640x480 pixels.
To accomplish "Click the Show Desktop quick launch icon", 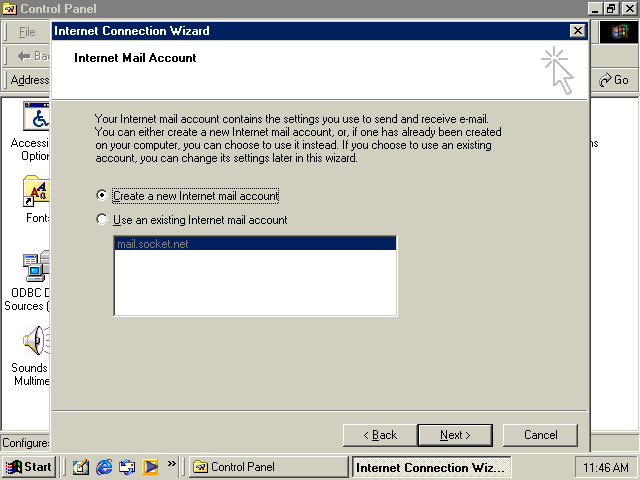I will point(81,467).
